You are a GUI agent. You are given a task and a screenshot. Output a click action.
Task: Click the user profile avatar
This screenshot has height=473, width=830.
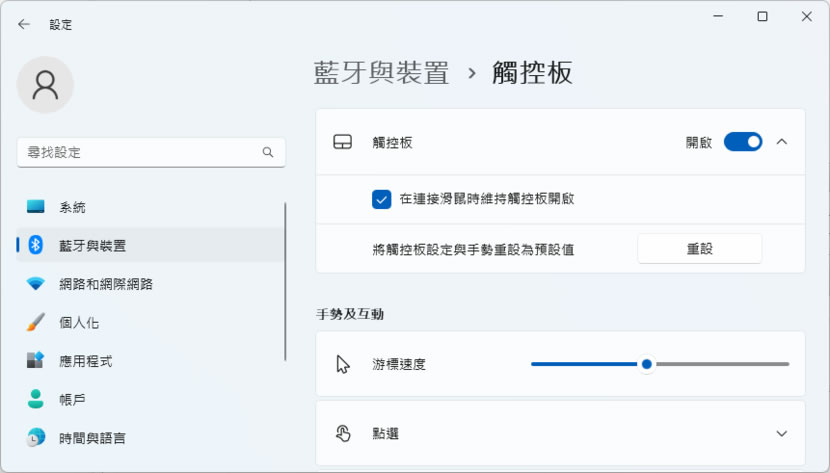[x=45, y=85]
